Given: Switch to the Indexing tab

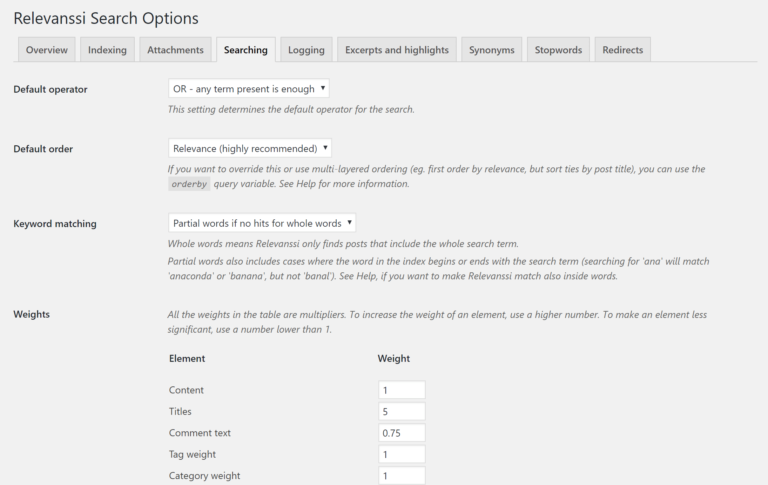Looking at the screenshot, I should click(x=107, y=49).
